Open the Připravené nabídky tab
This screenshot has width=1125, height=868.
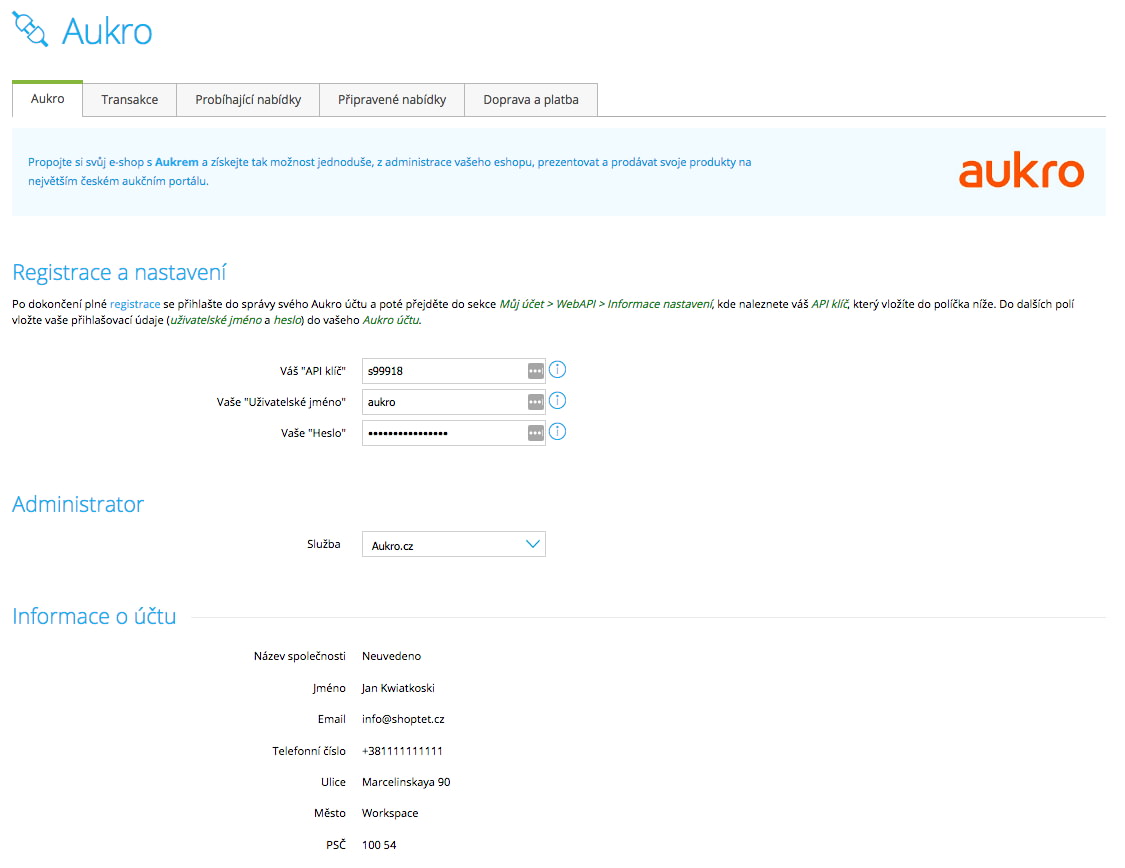(x=392, y=100)
